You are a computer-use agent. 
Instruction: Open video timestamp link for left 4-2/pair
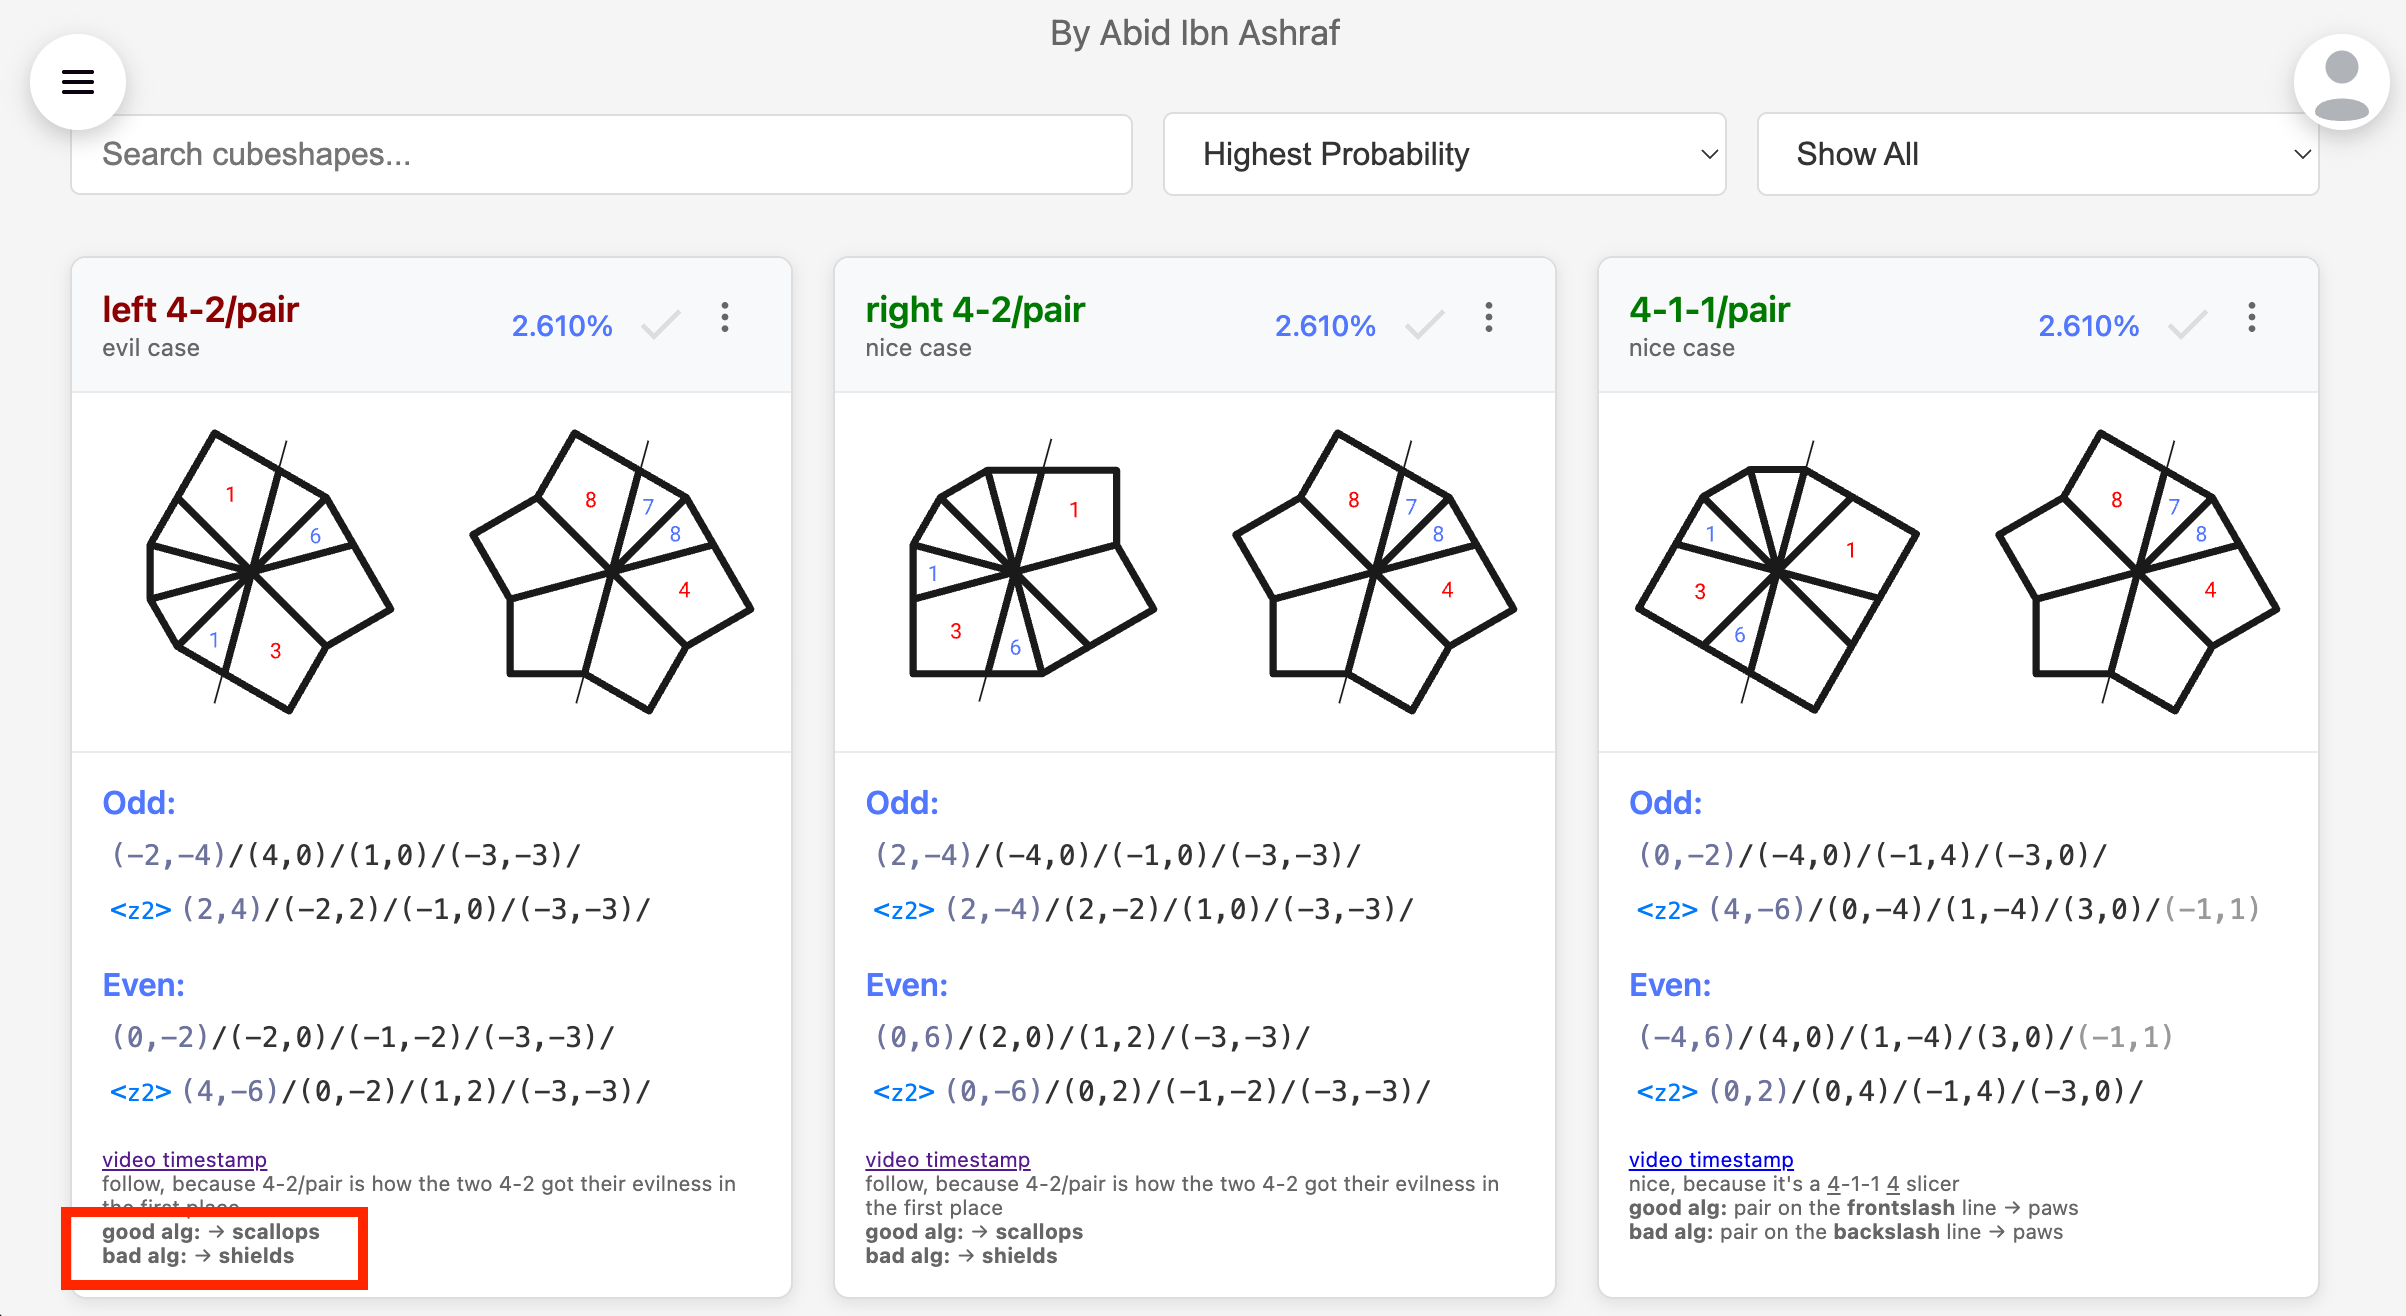tap(184, 1159)
